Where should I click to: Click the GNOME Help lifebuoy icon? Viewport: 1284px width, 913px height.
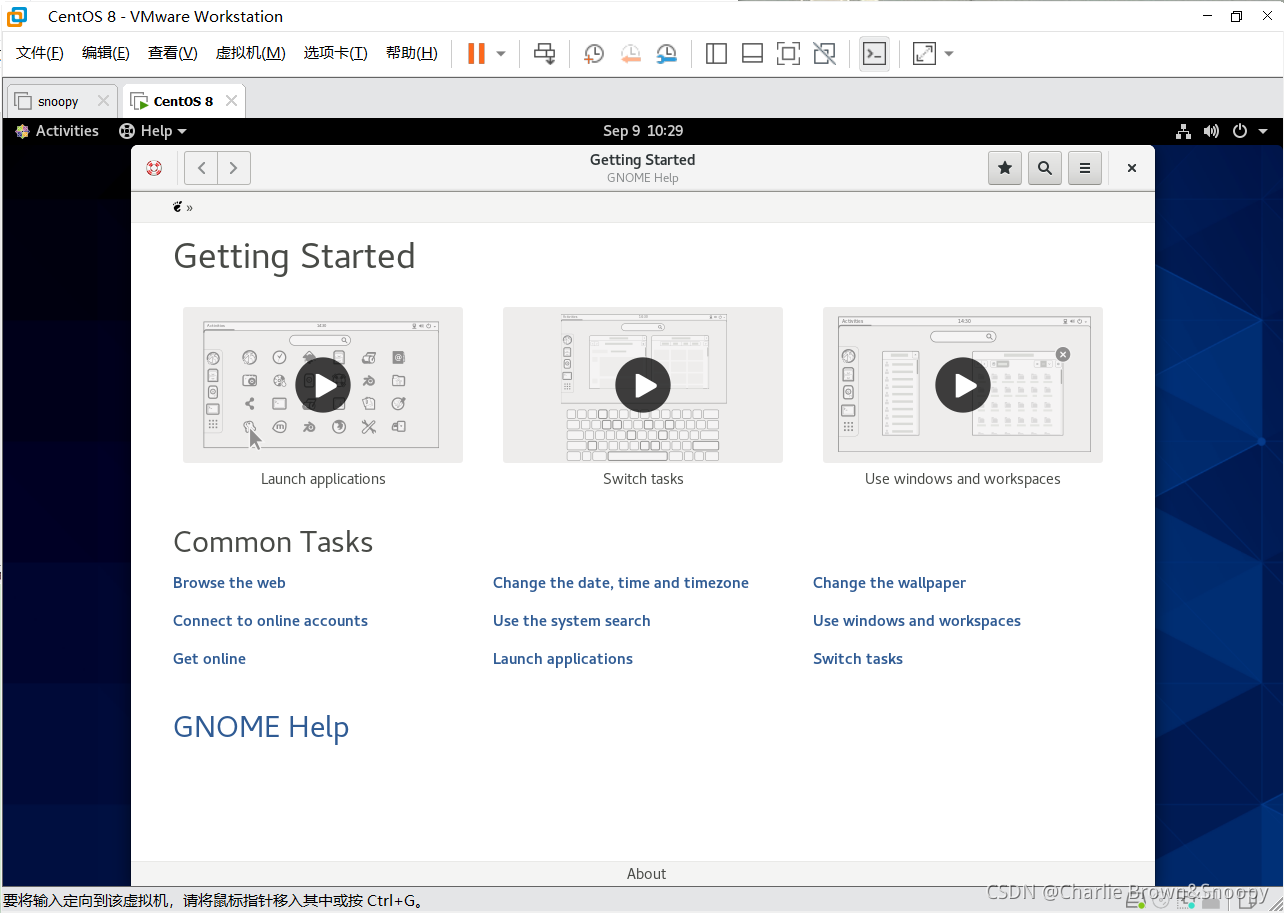click(154, 168)
